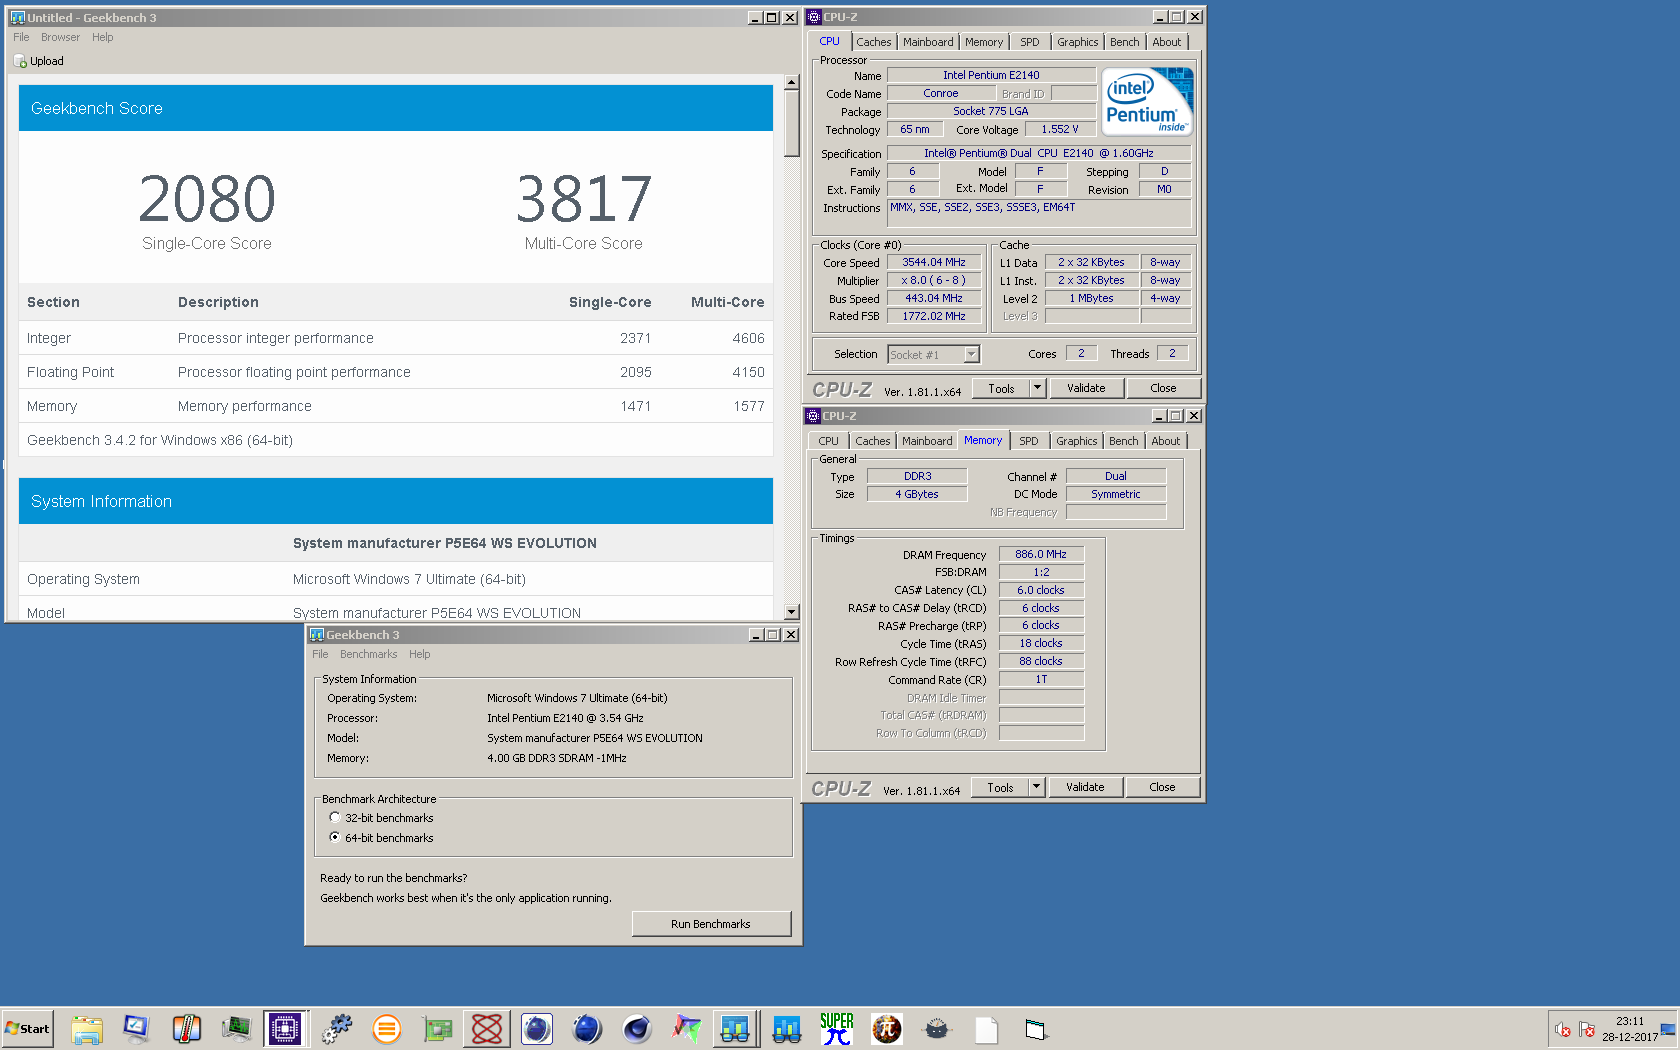Click the Integer row in score table
Viewport: 1680px width, 1050px height.
[x=396, y=338]
